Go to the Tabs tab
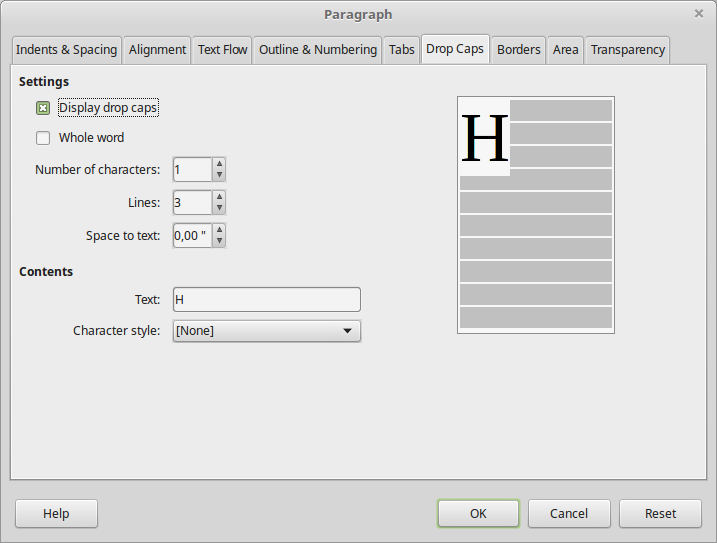The width and height of the screenshot is (717, 543). (401, 50)
